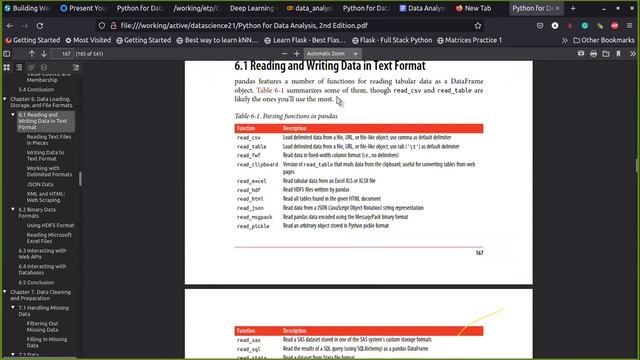Click the page number field showing 167
This screenshot has width=640, height=360.
click(x=63, y=53)
